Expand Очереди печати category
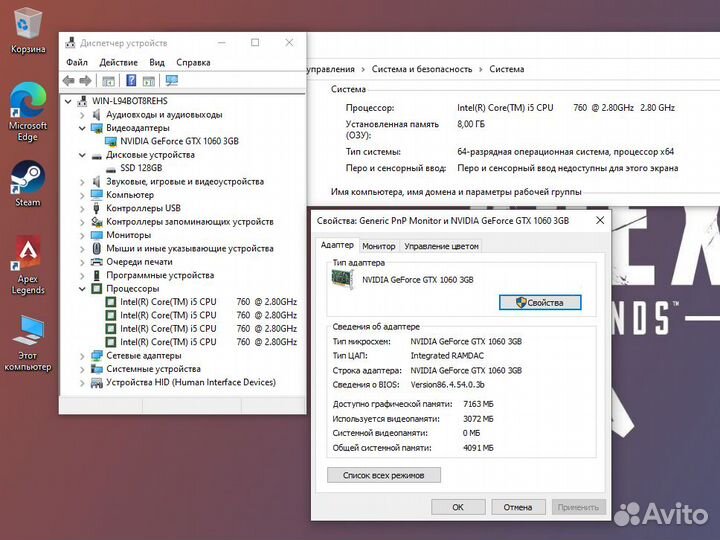The image size is (720, 540). [x=82, y=262]
